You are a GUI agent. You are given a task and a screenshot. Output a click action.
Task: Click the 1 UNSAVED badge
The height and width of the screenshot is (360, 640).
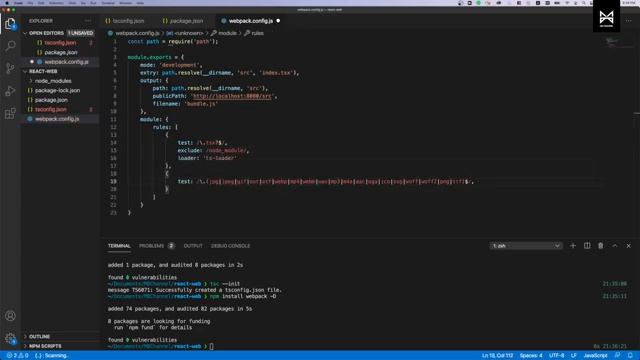(80, 33)
